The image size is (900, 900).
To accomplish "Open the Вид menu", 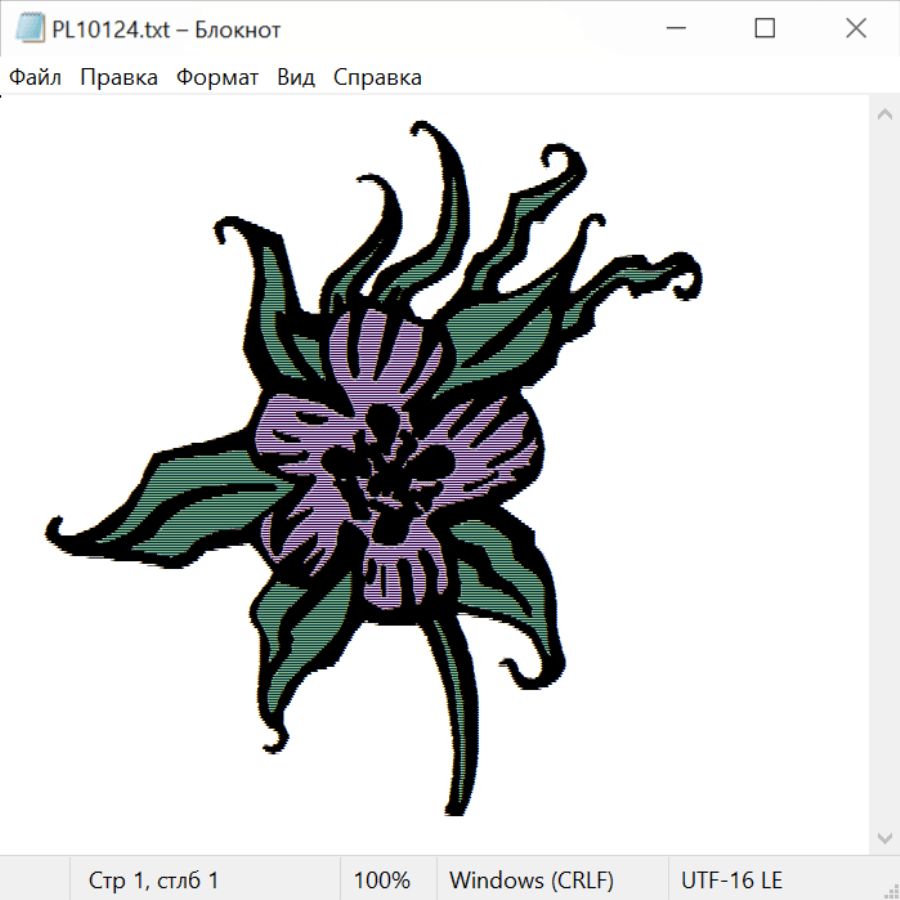I will pyautogui.click(x=296, y=77).
